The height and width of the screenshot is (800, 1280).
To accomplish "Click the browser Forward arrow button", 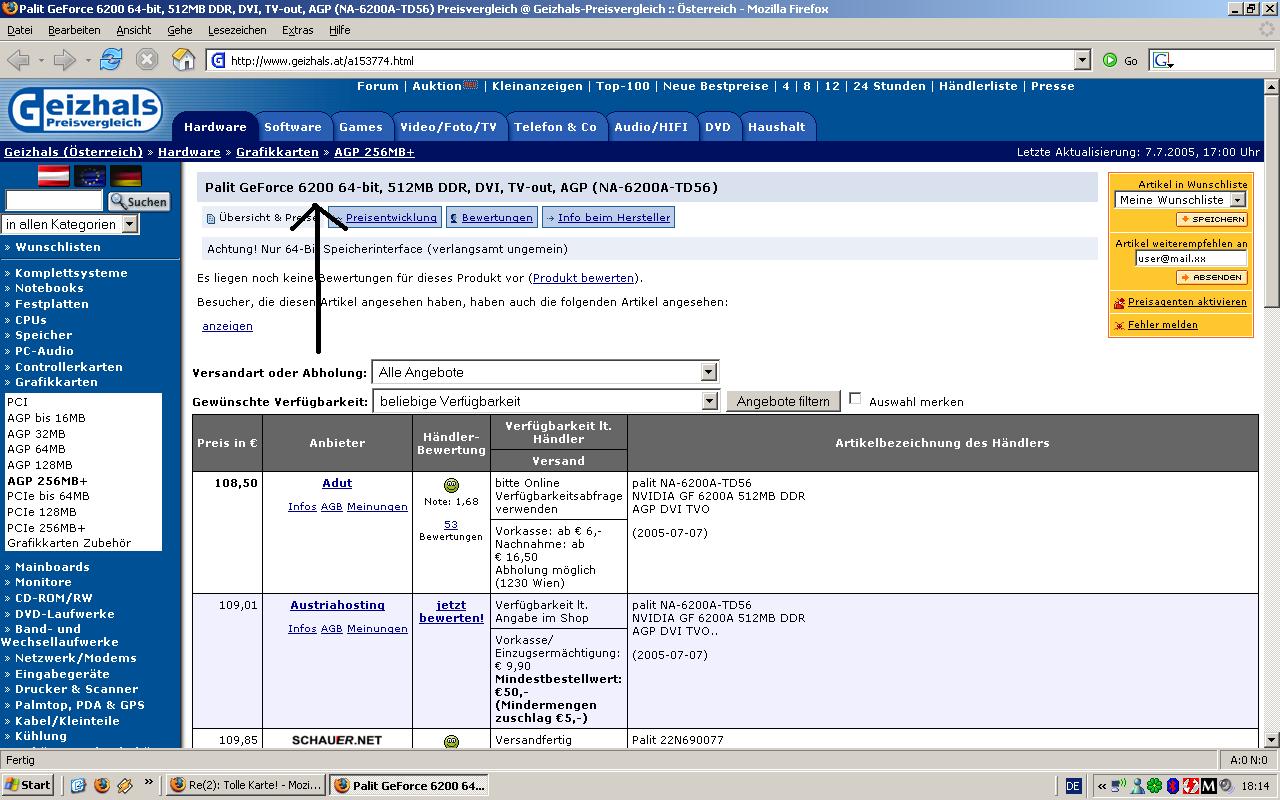I will click(65, 60).
